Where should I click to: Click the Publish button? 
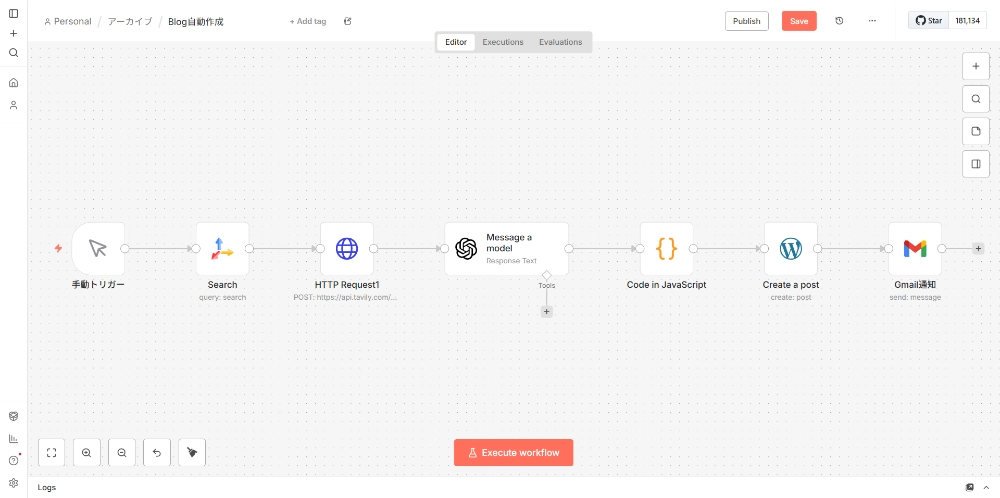click(746, 21)
